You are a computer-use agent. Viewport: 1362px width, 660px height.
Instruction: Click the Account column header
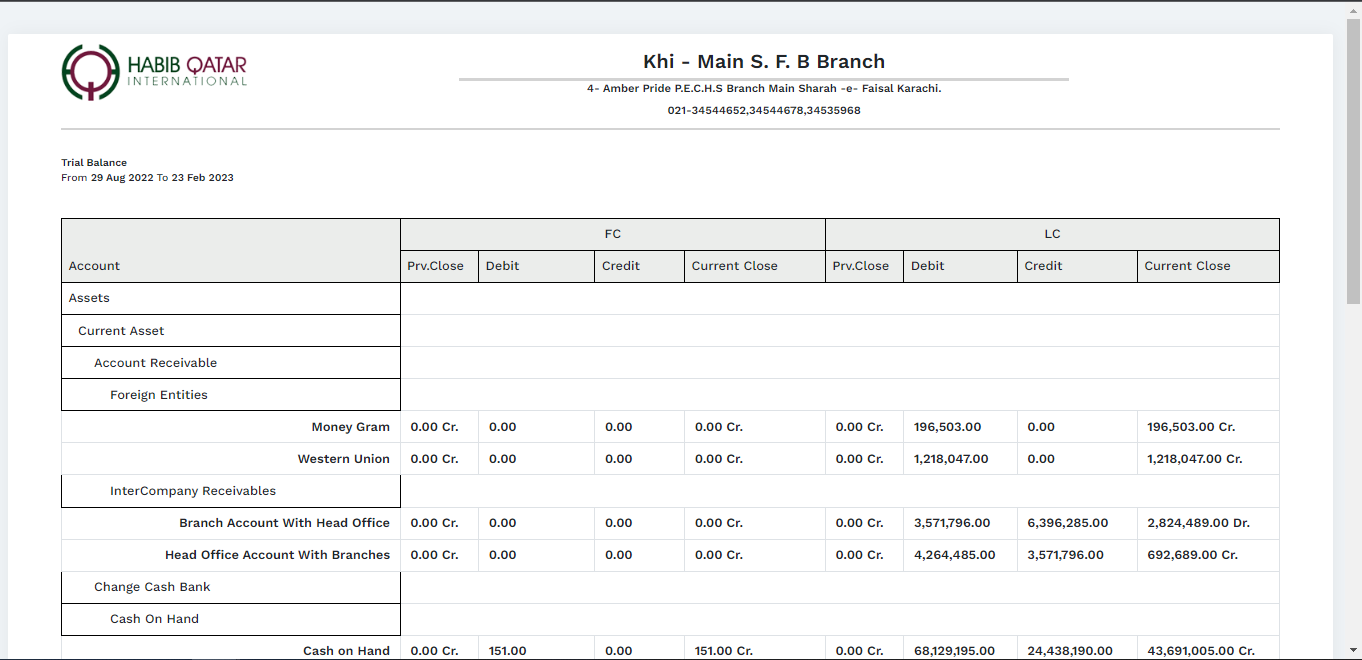[94, 266]
